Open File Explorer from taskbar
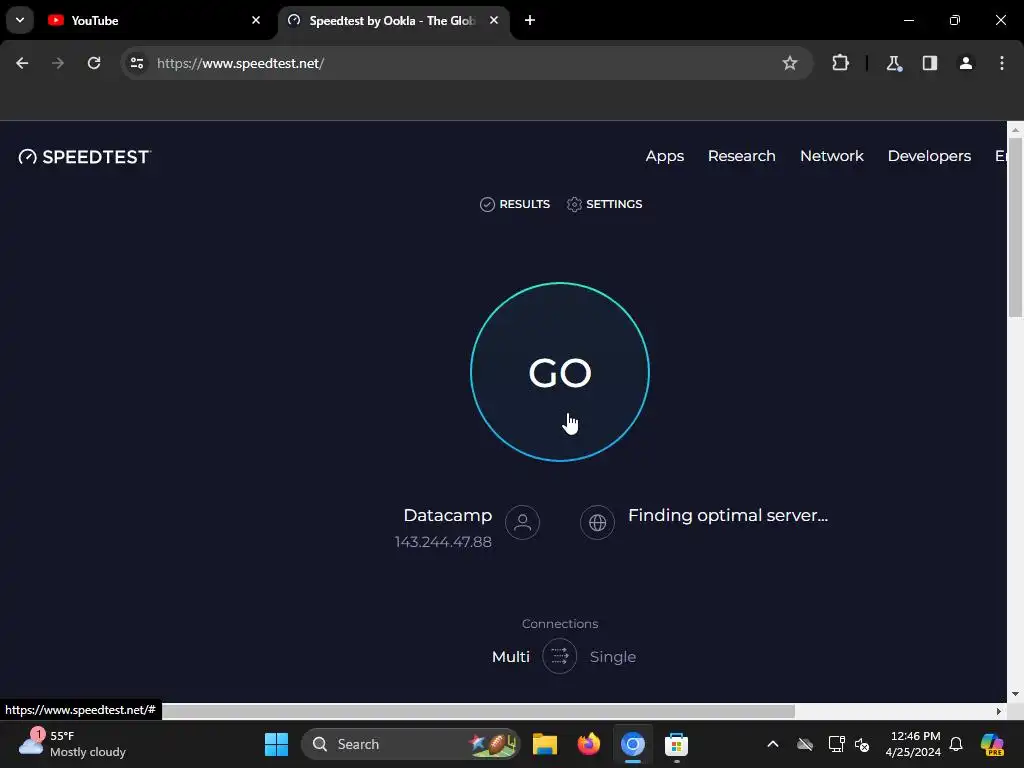This screenshot has width=1024, height=768. point(545,744)
